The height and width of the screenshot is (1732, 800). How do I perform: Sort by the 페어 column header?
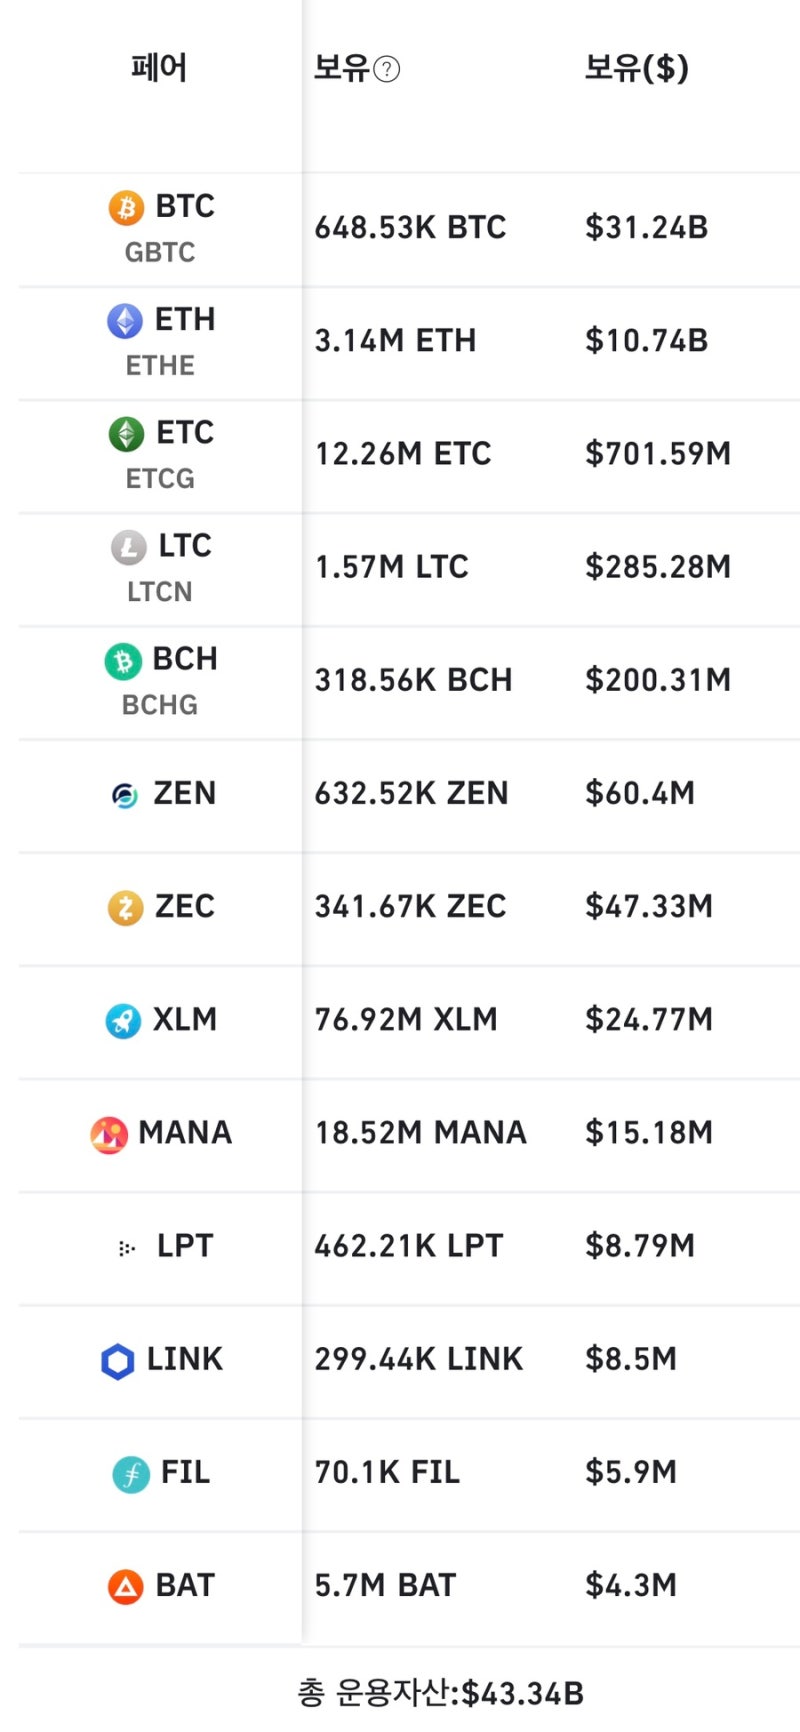(159, 68)
